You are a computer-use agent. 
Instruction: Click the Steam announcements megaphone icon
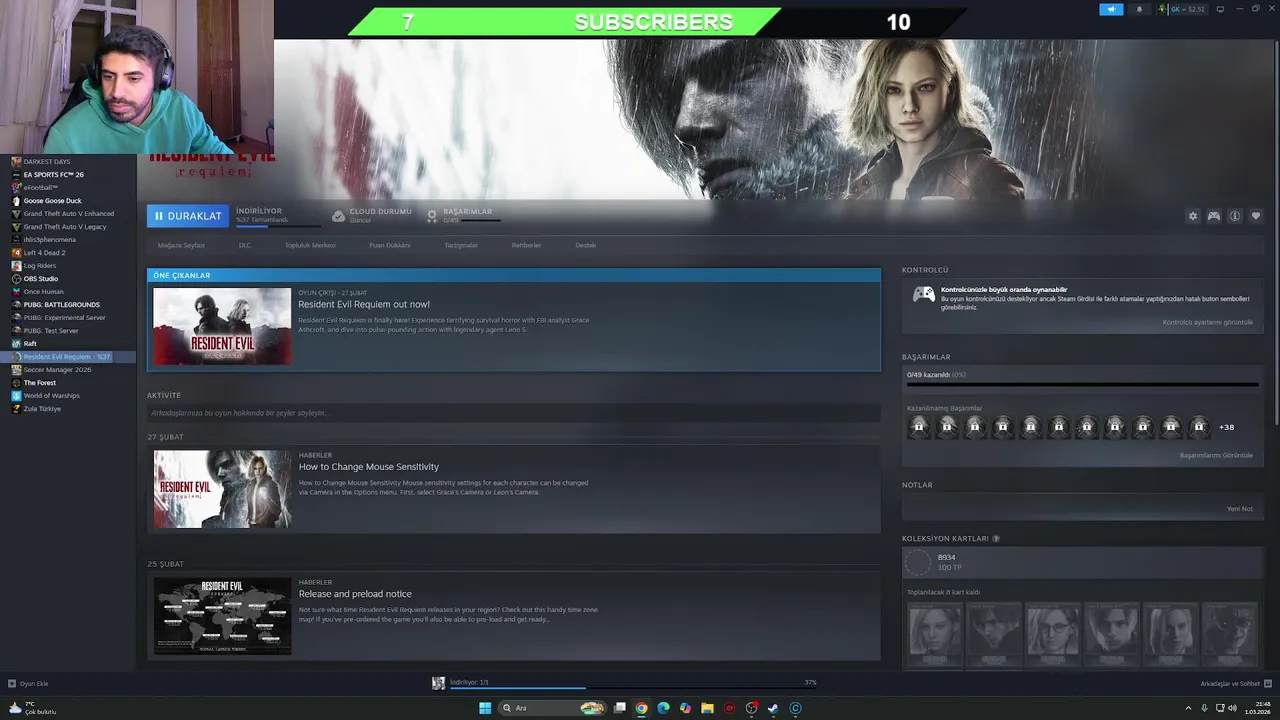coord(1111,9)
